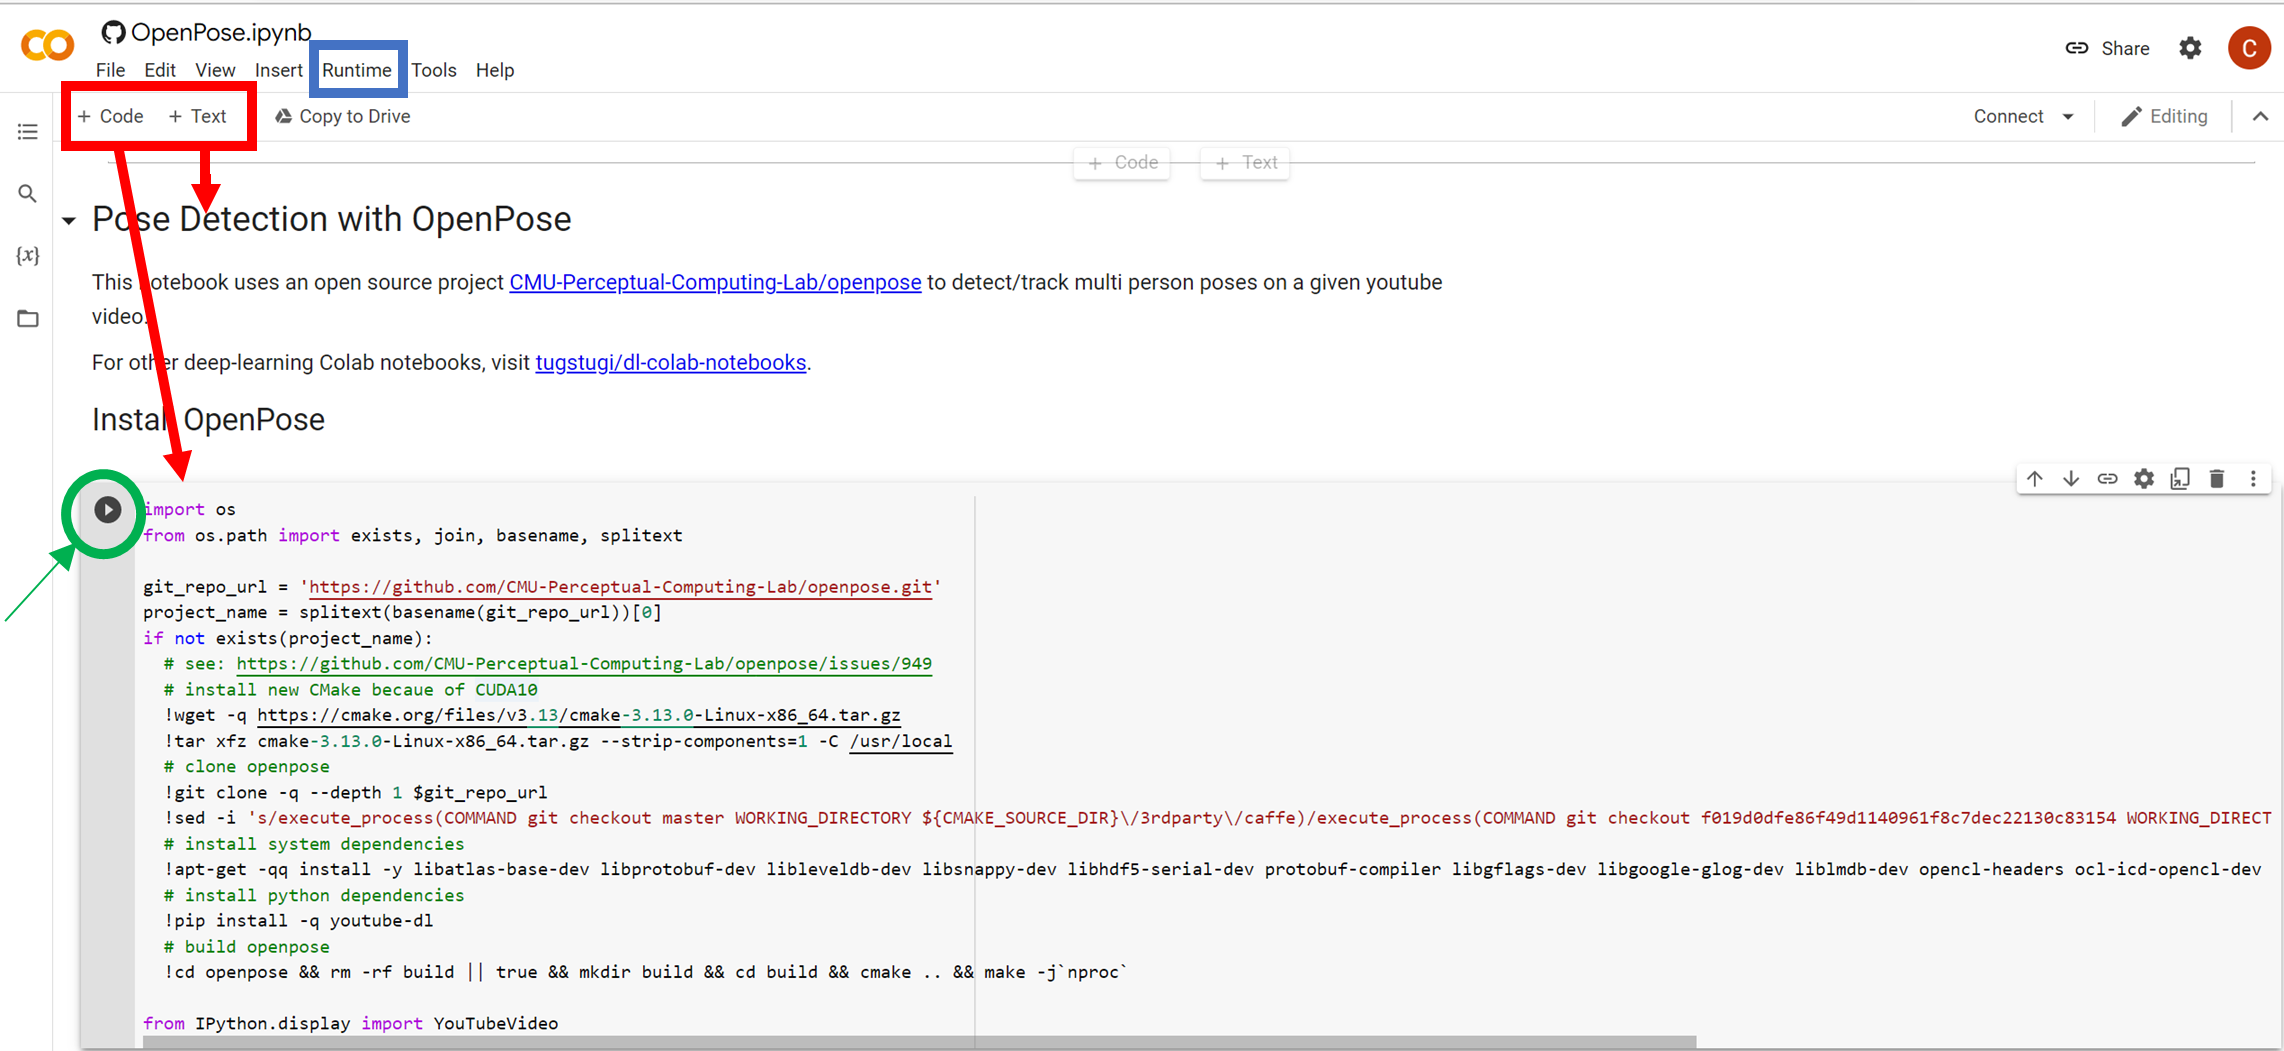2284x1051 pixels.
Task: Open the cell editor settings gear
Action: [x=2144, y=479]
